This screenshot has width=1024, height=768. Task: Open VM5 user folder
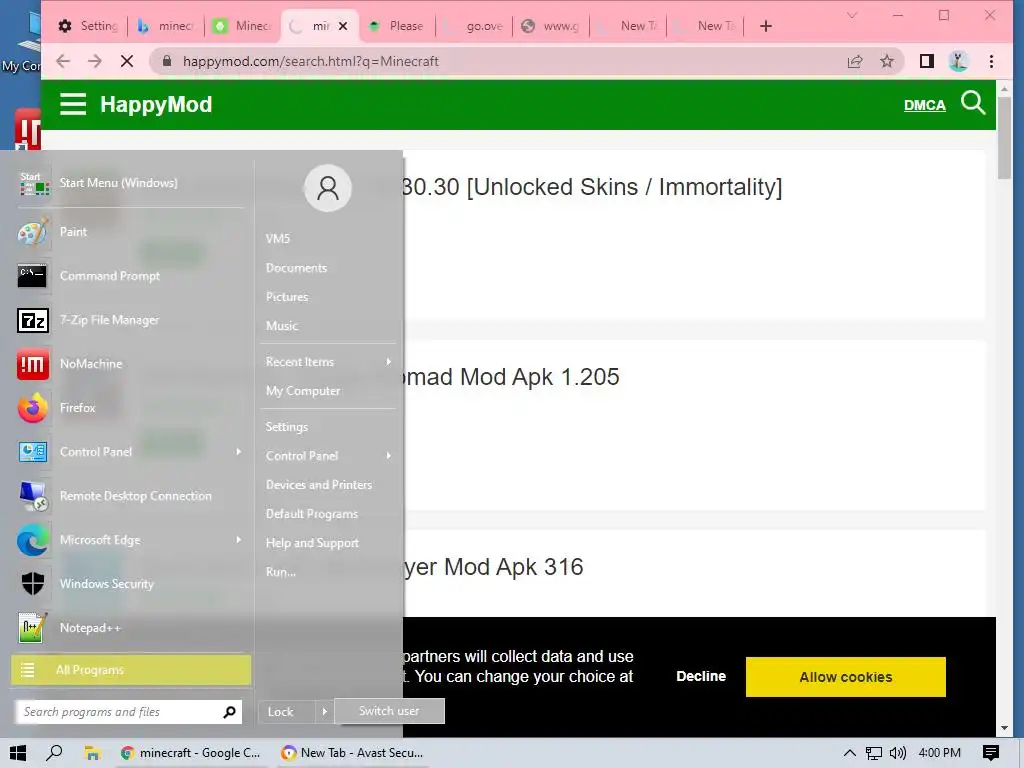[x=278, y=238]
